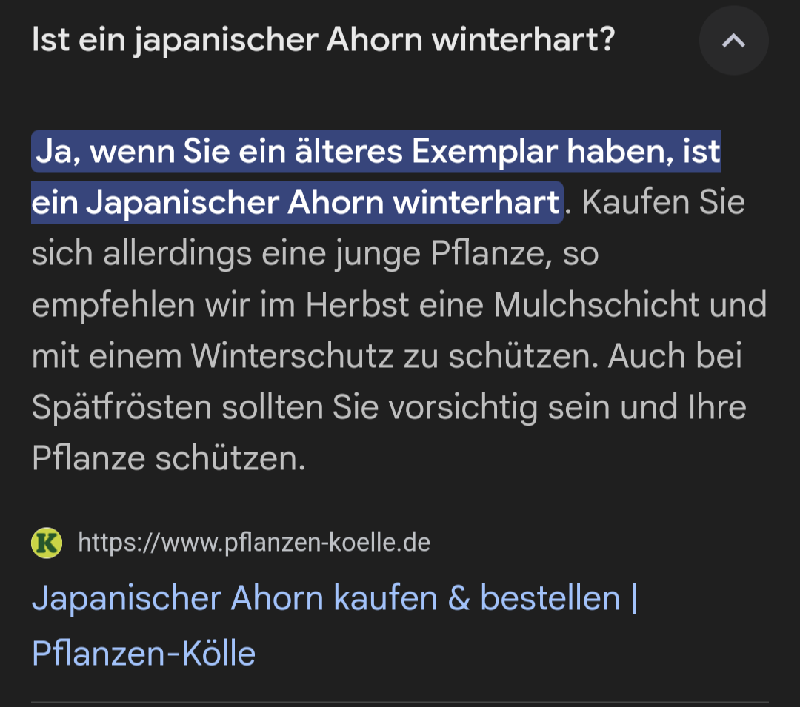Click the word "Mulchschicht" in the answer

(x=596, y=305)
